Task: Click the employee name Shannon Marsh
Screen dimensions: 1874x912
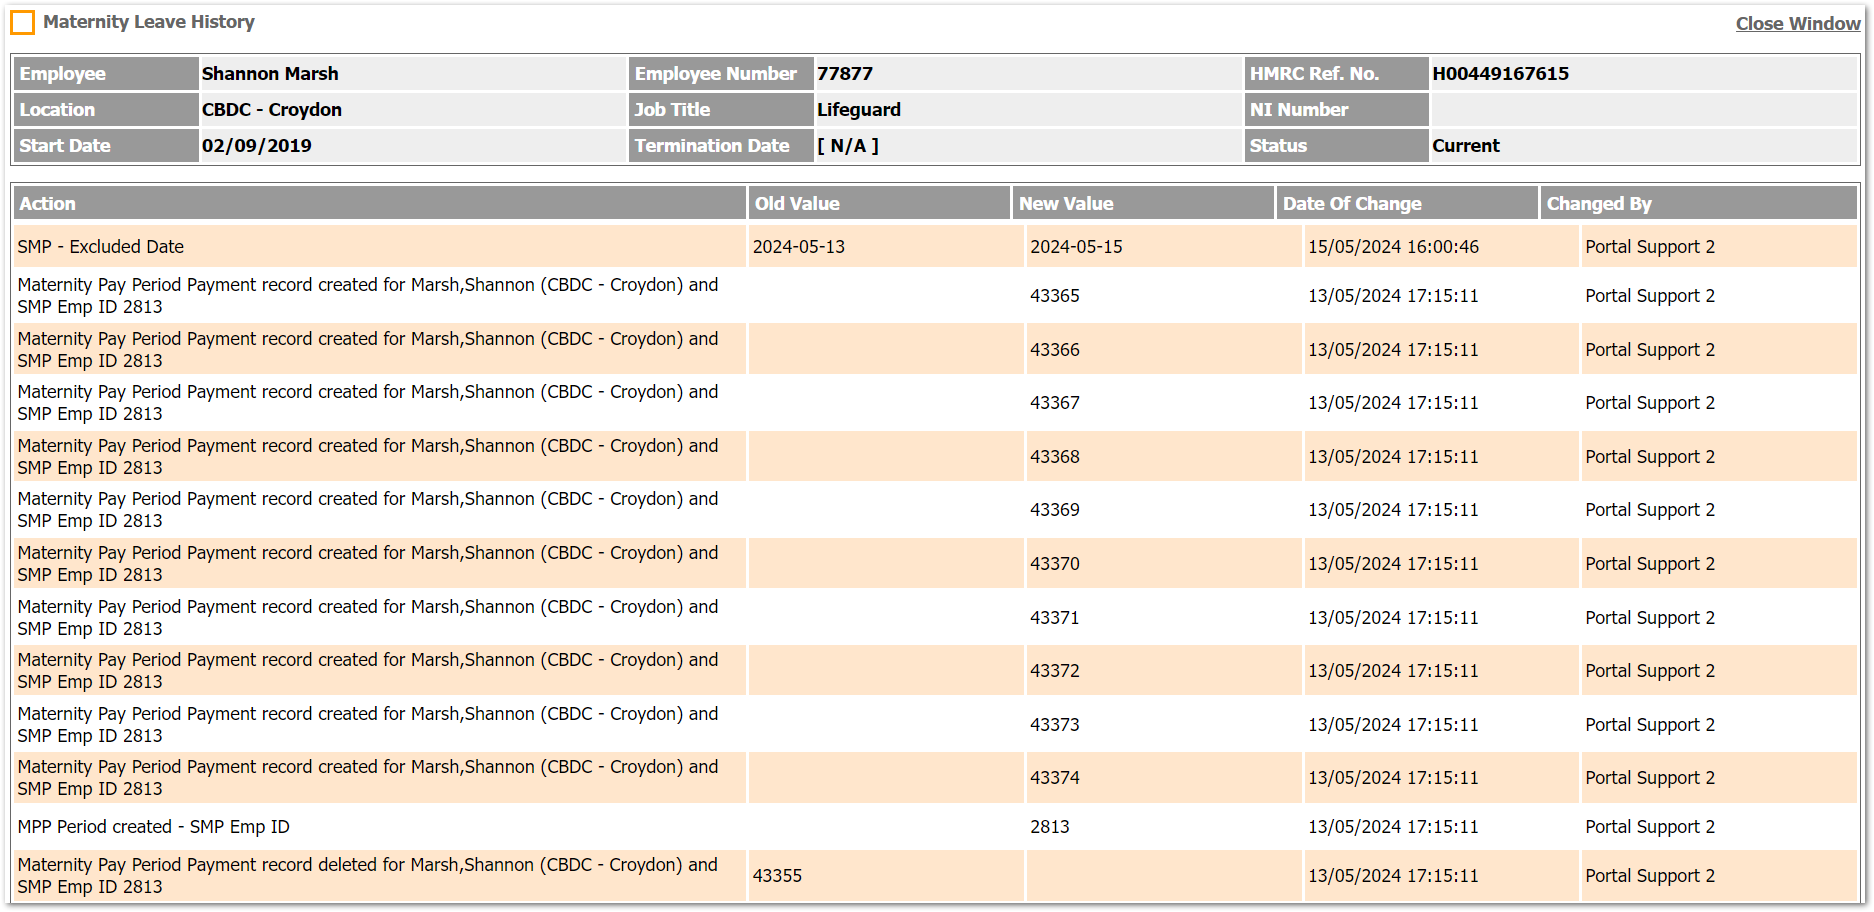Action: 270,74
